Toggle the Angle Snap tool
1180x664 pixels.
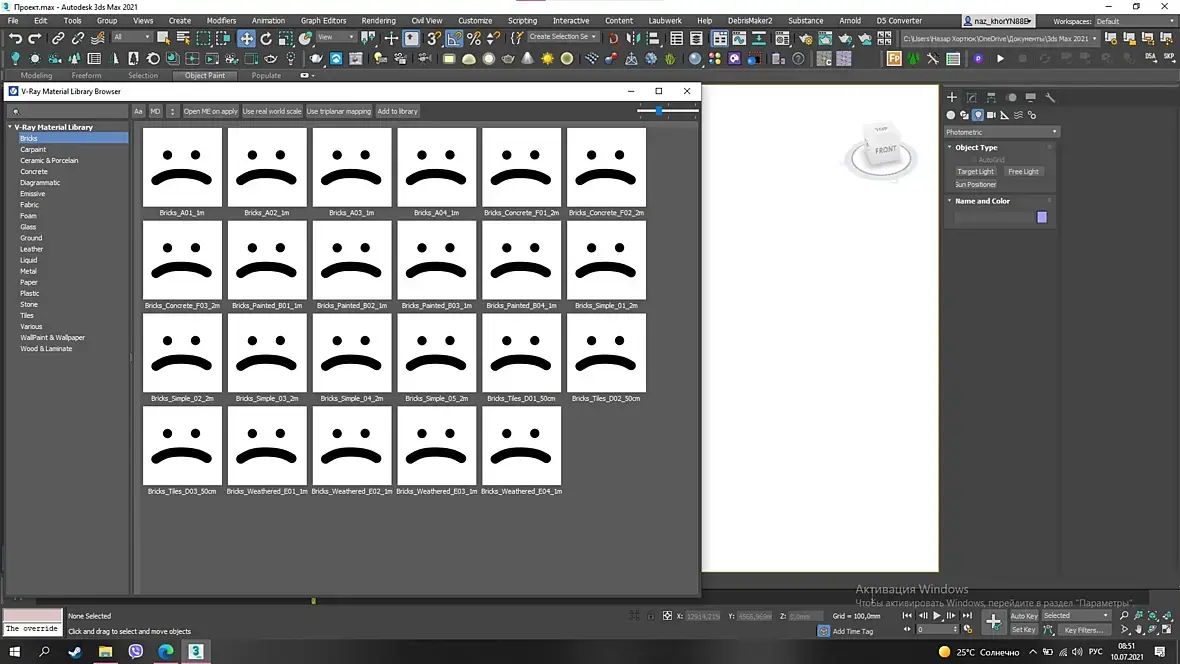pos(454,38)
